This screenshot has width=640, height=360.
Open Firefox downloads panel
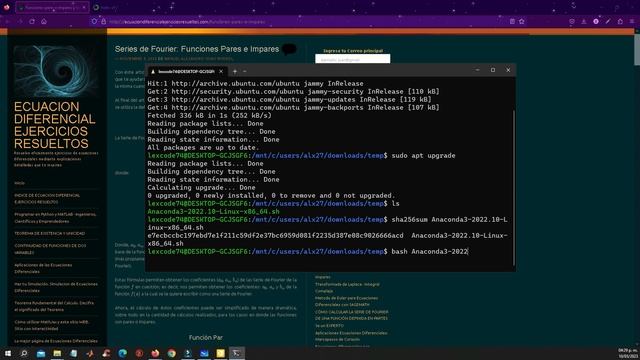pos(584,22)
